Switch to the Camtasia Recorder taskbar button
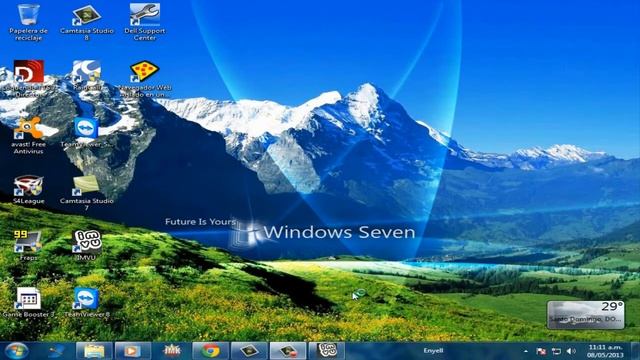This screenshot has height=360, width=640. pyautogui.click(x=288, y=351)
